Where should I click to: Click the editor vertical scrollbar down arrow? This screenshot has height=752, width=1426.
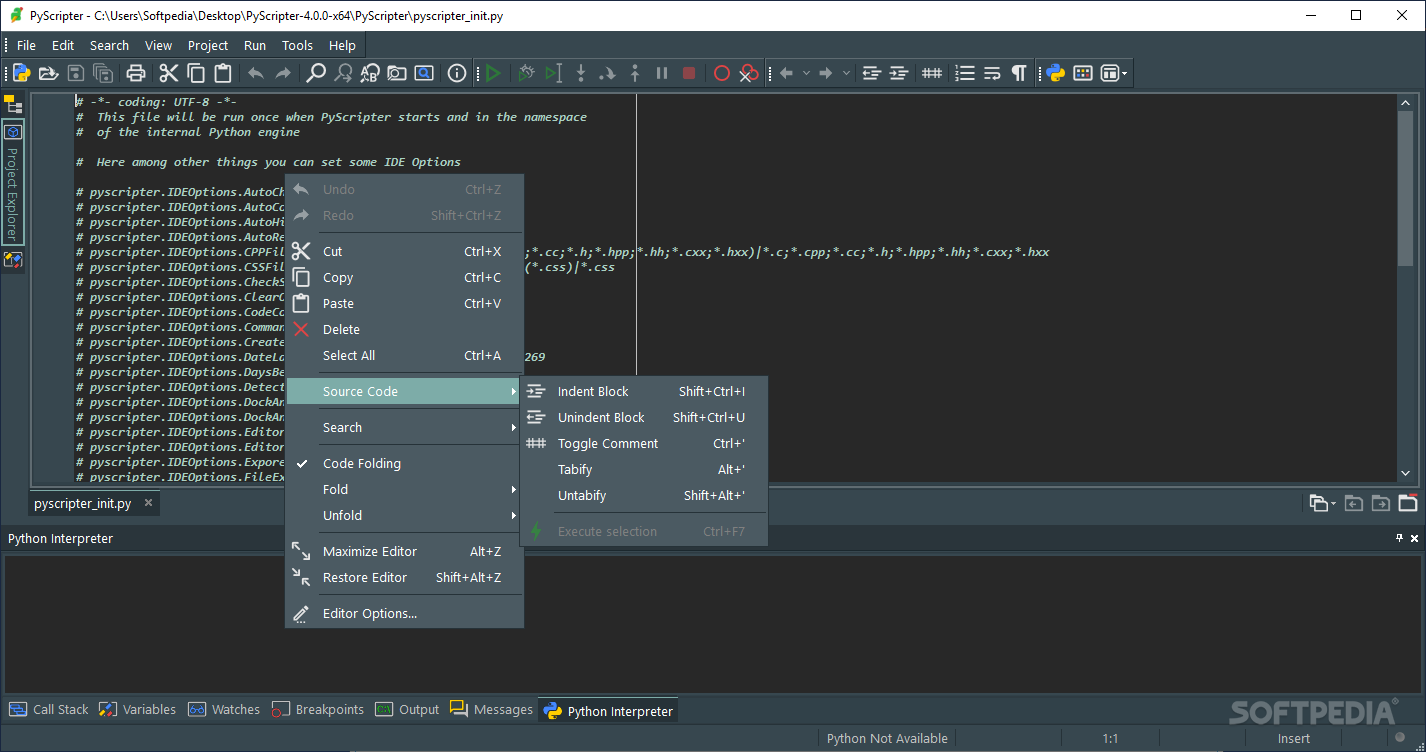point(1404,474)
